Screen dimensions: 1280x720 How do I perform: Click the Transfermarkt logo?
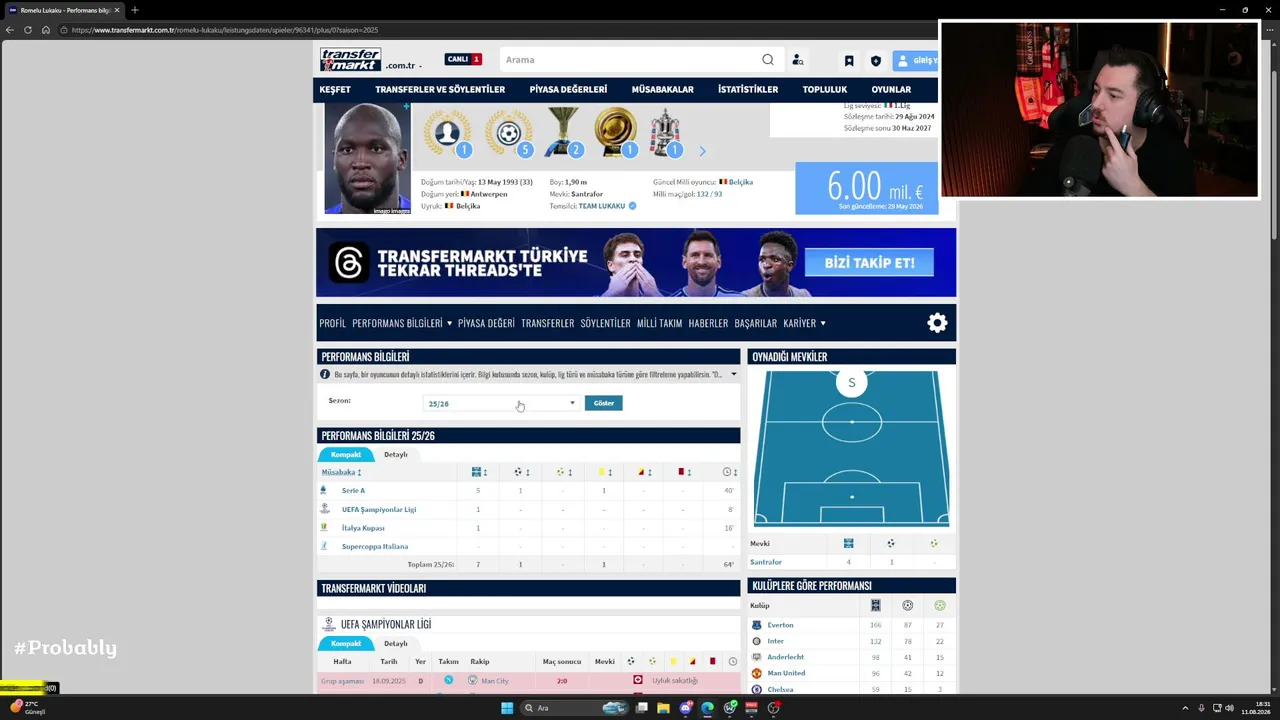(x=350, y=60)
